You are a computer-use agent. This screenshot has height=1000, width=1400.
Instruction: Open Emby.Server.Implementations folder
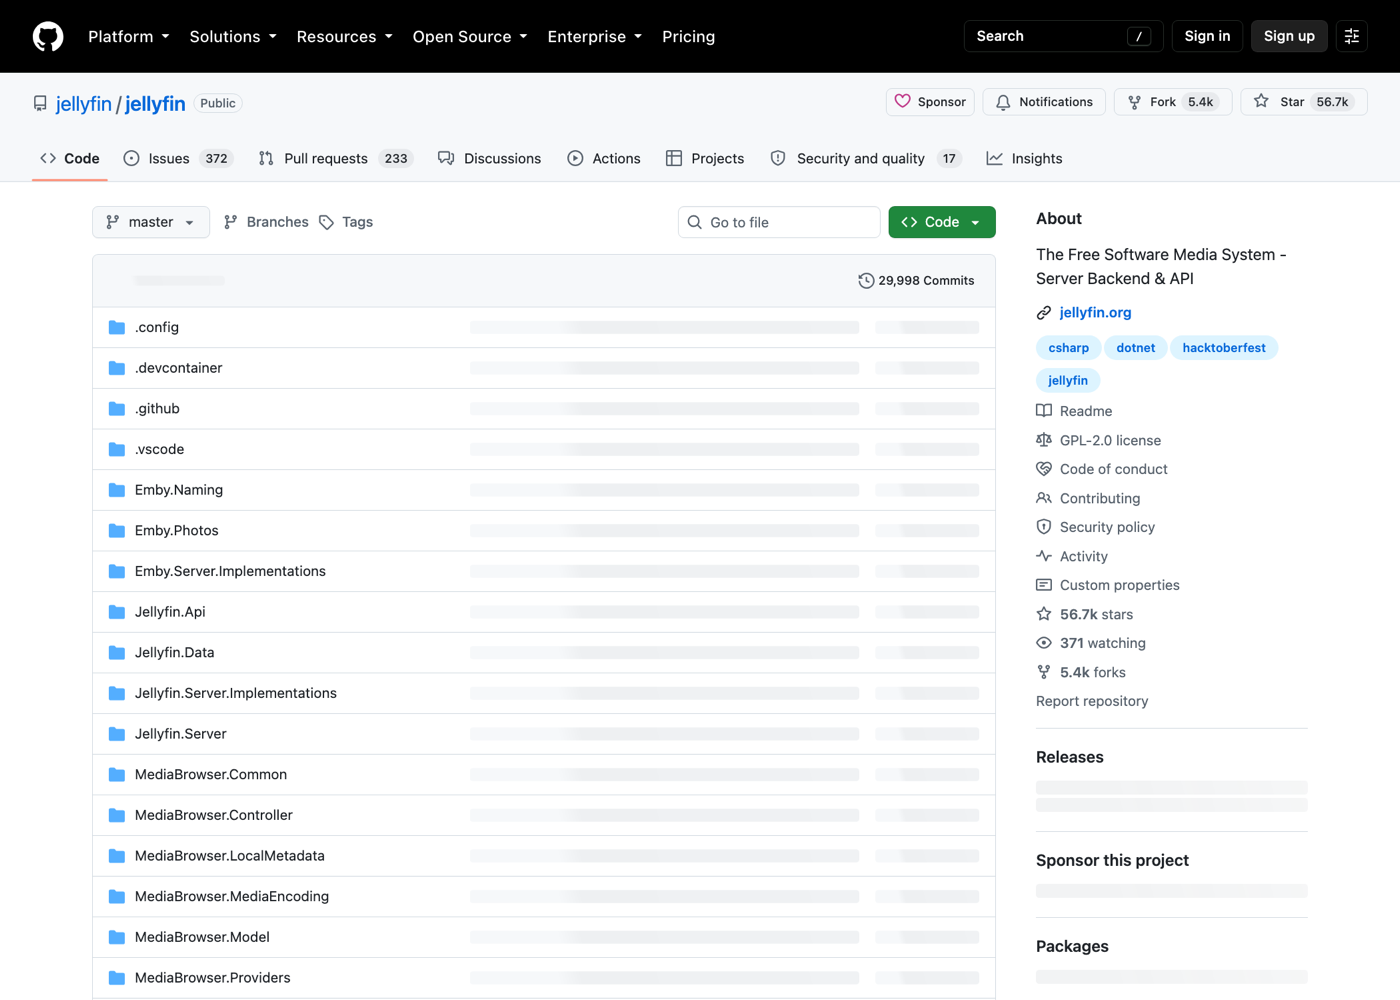click(x=230, y=571)
